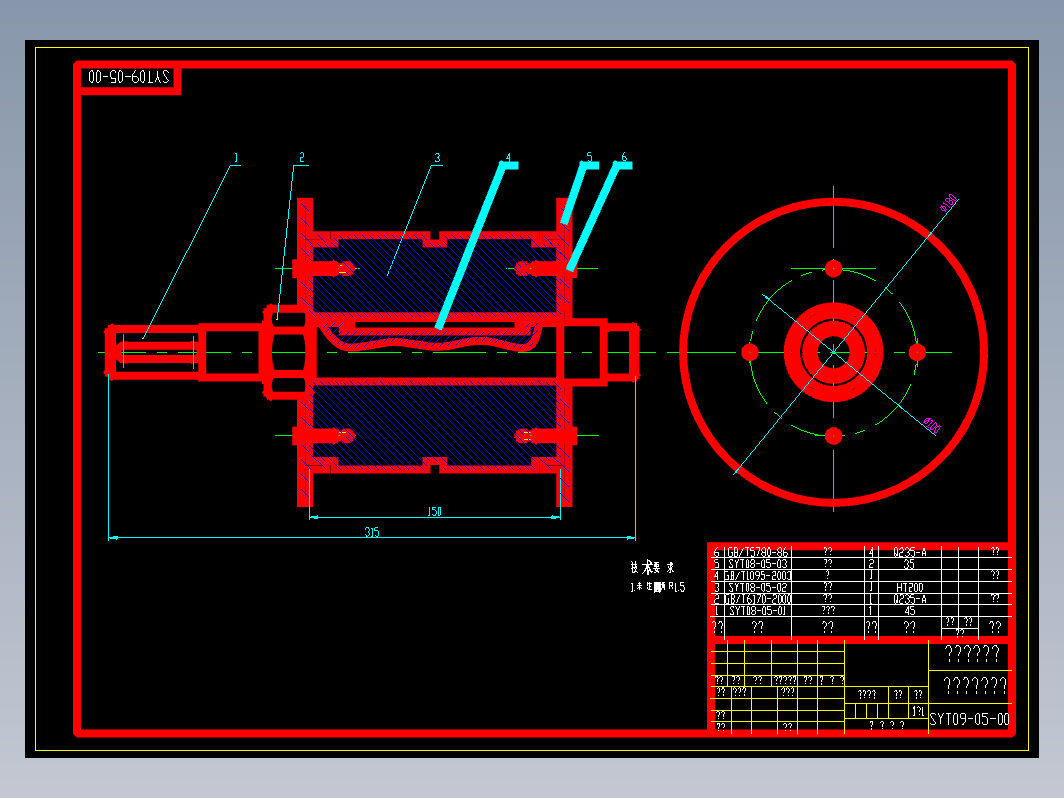Select the SYT08-05-02 parts list entry
The width and height of the screenshot is (1064, 798).
coord(758,587)
